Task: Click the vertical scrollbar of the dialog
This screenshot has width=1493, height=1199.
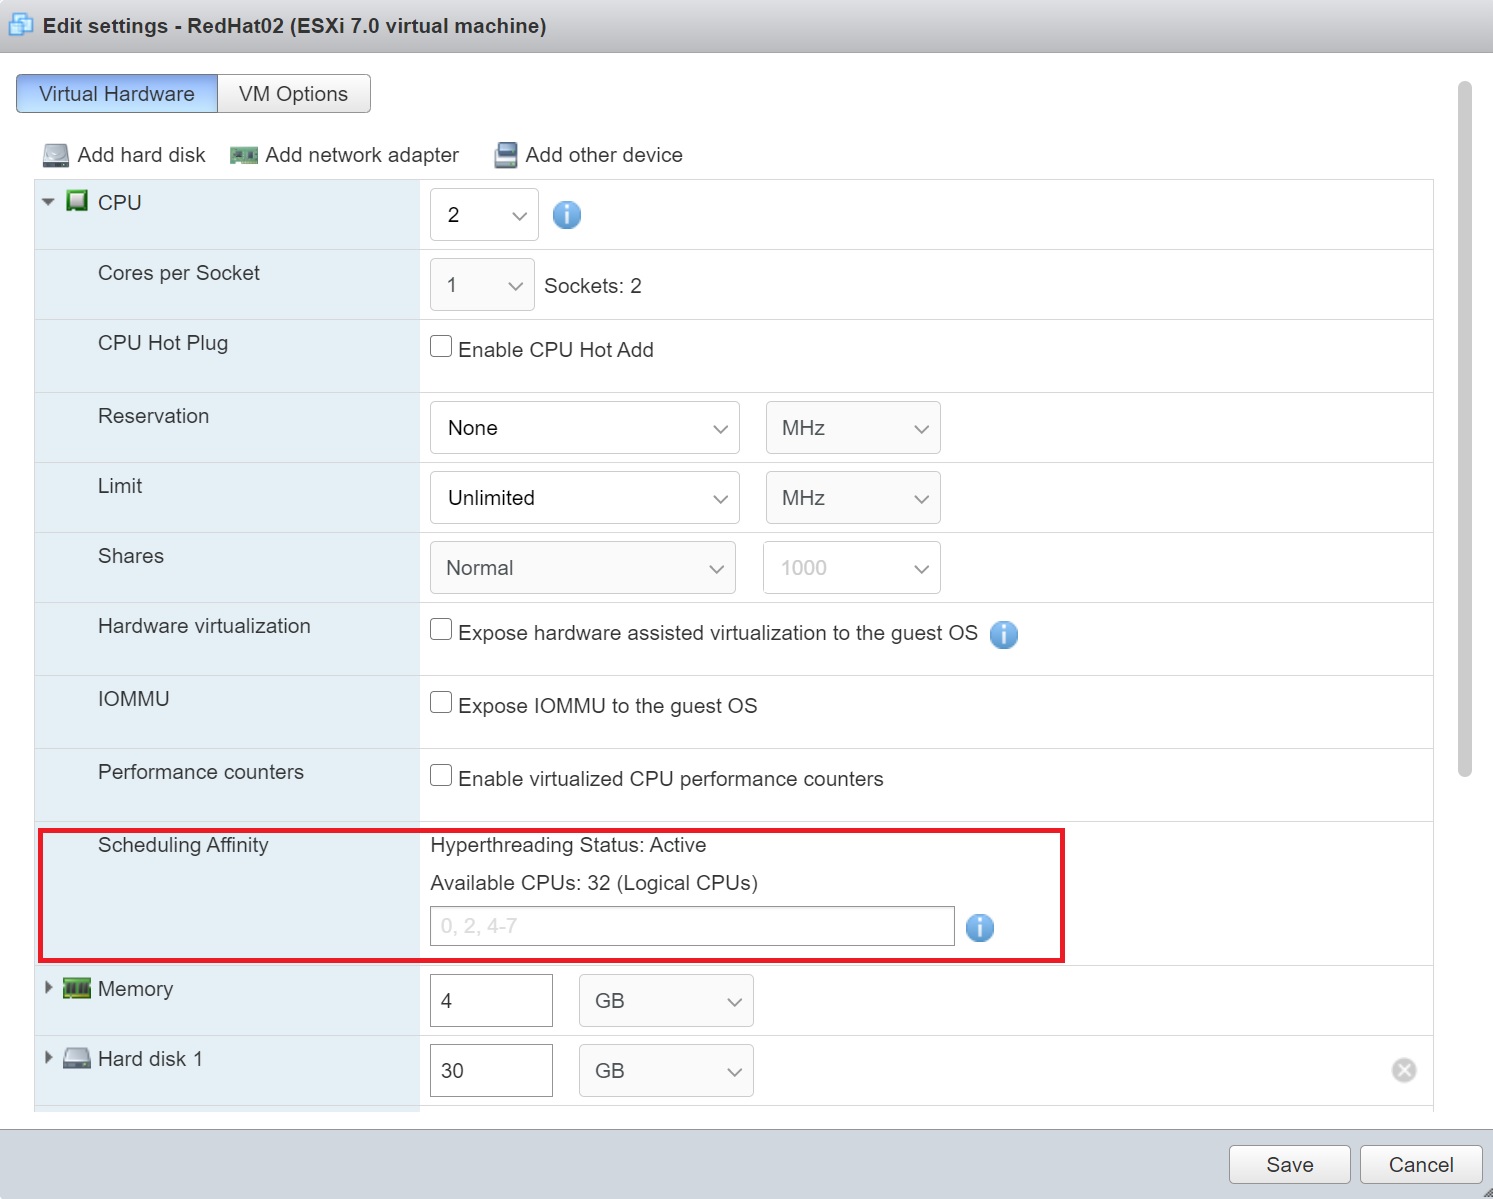Action: pyautogui.click(x=1464, y=430)
